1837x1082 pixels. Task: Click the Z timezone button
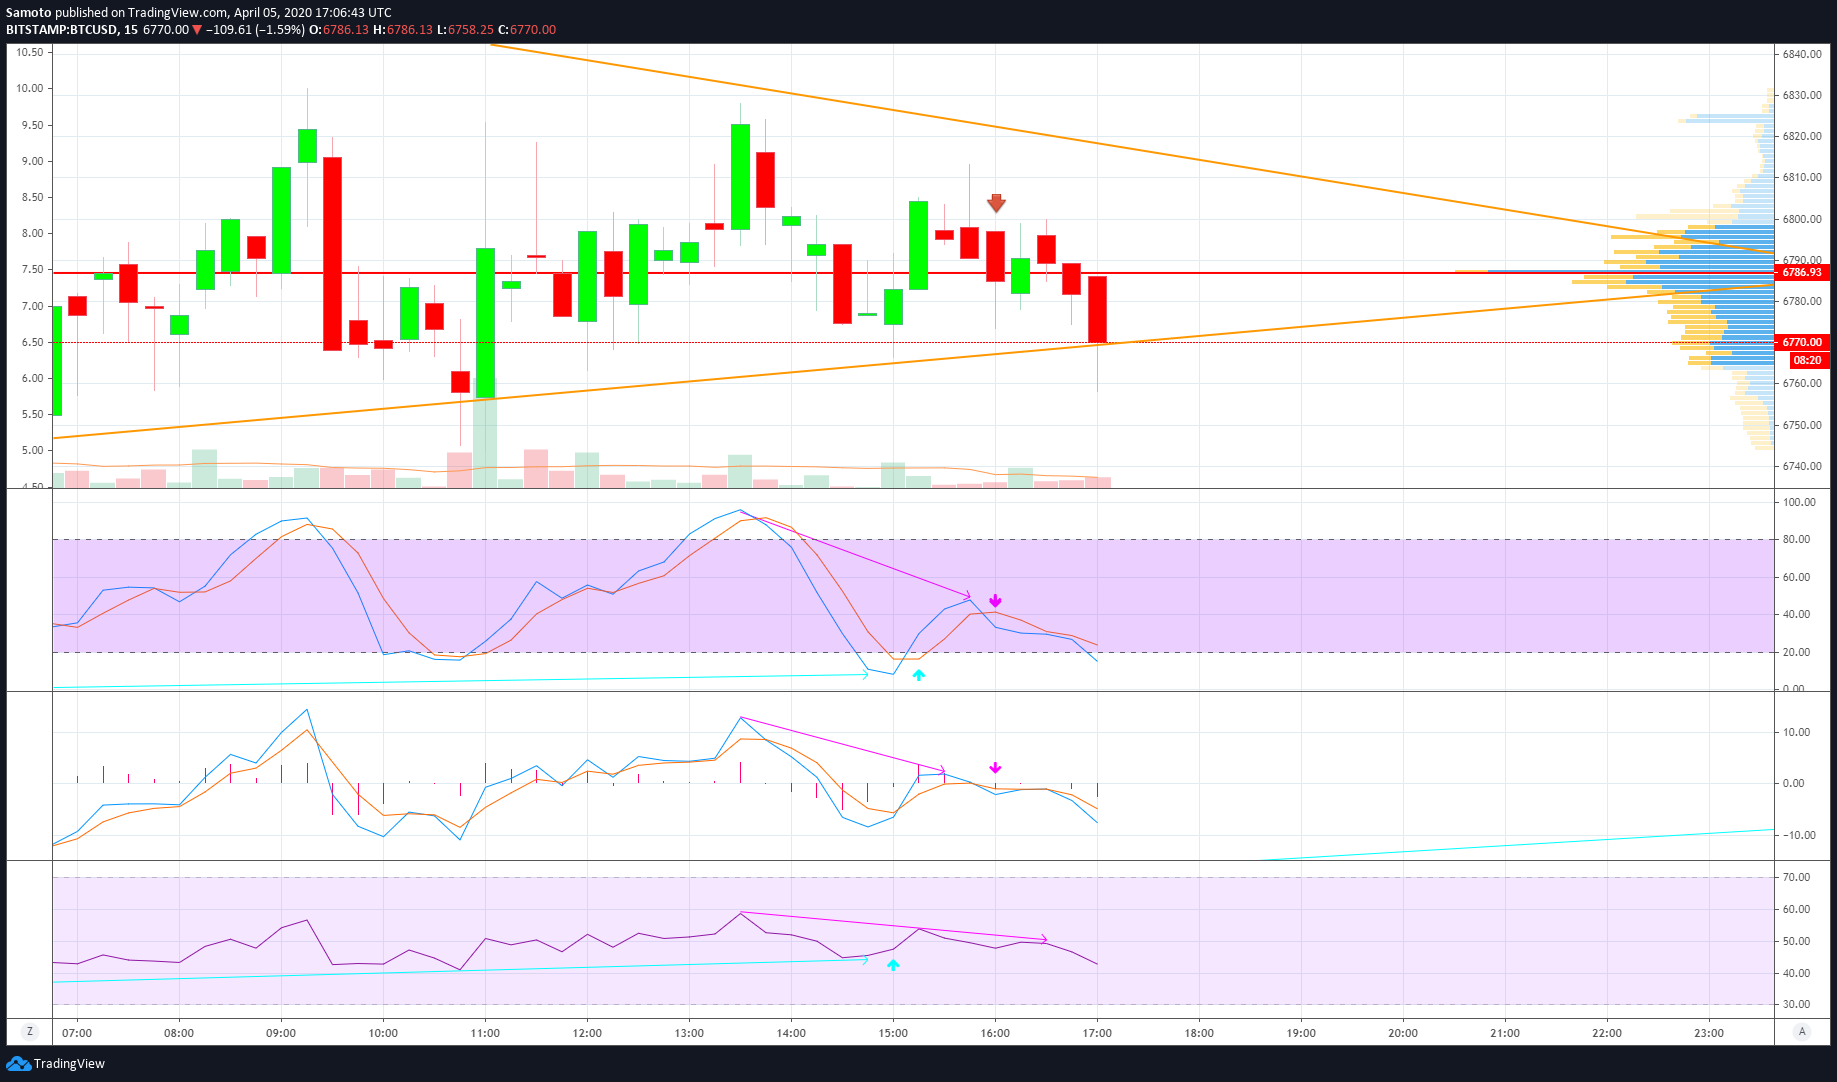coord(30,1032)
